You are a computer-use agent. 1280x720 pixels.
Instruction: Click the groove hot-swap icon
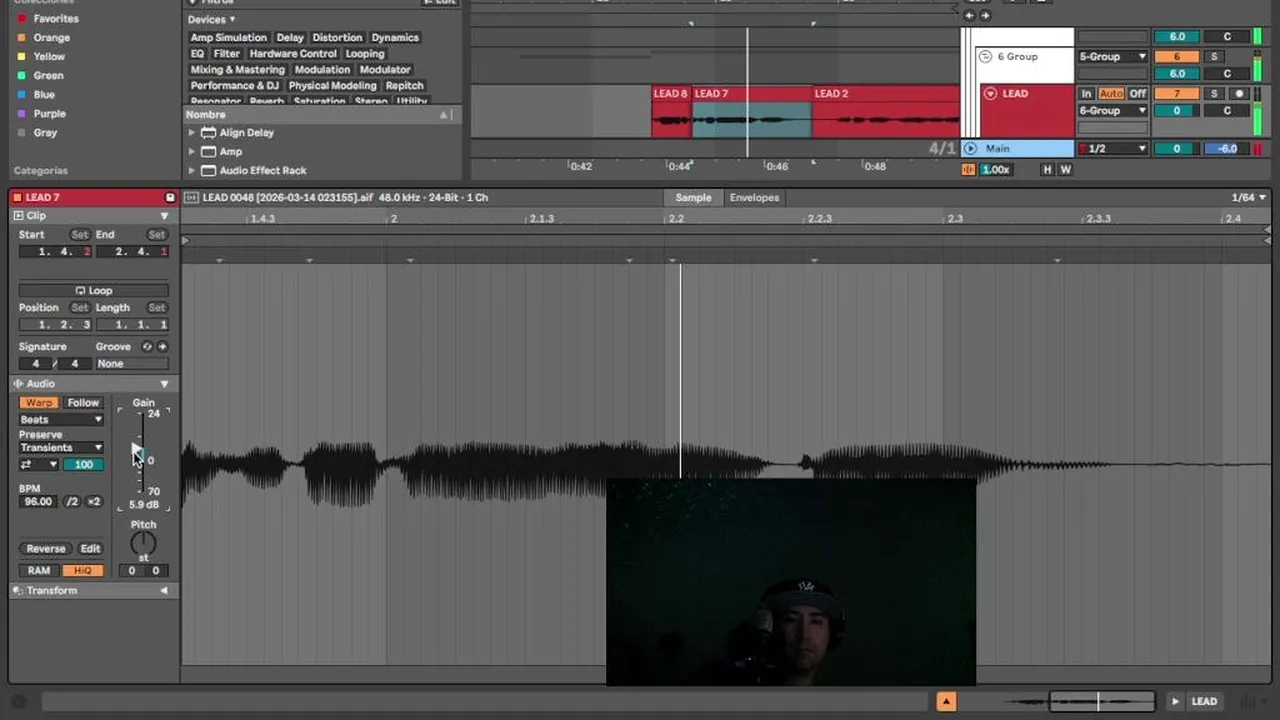147,346
